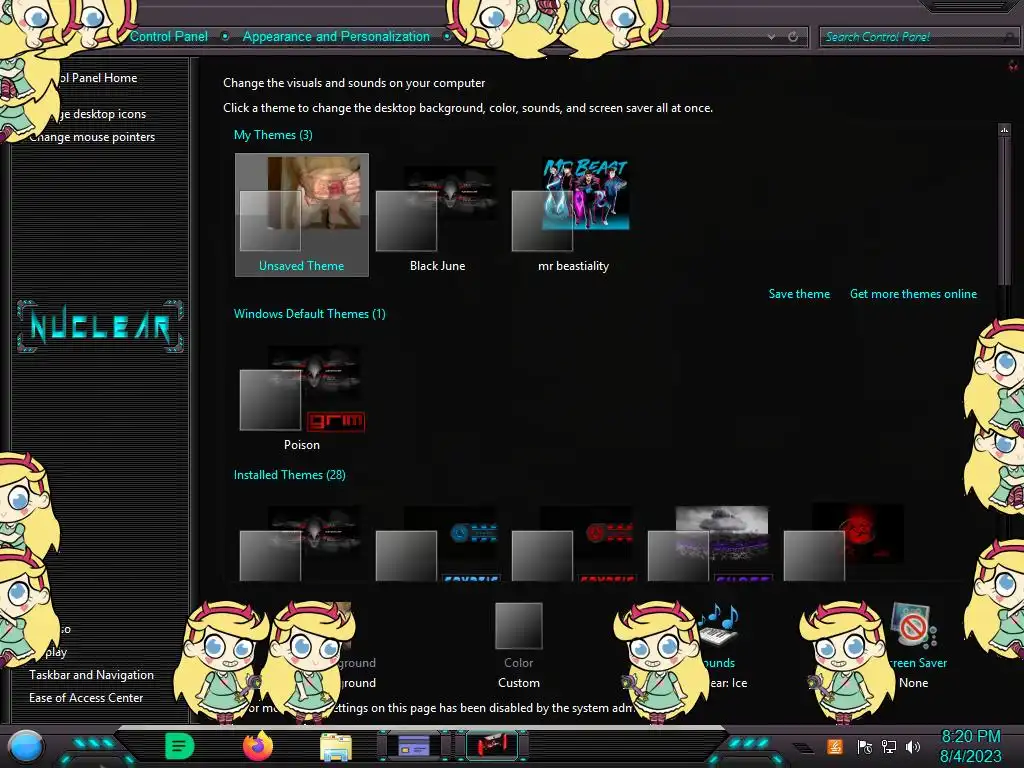The width and height of the screenshot is (1024, 768).
Task: Open the orange Java tray icon
Action: [x=835, y=746]
